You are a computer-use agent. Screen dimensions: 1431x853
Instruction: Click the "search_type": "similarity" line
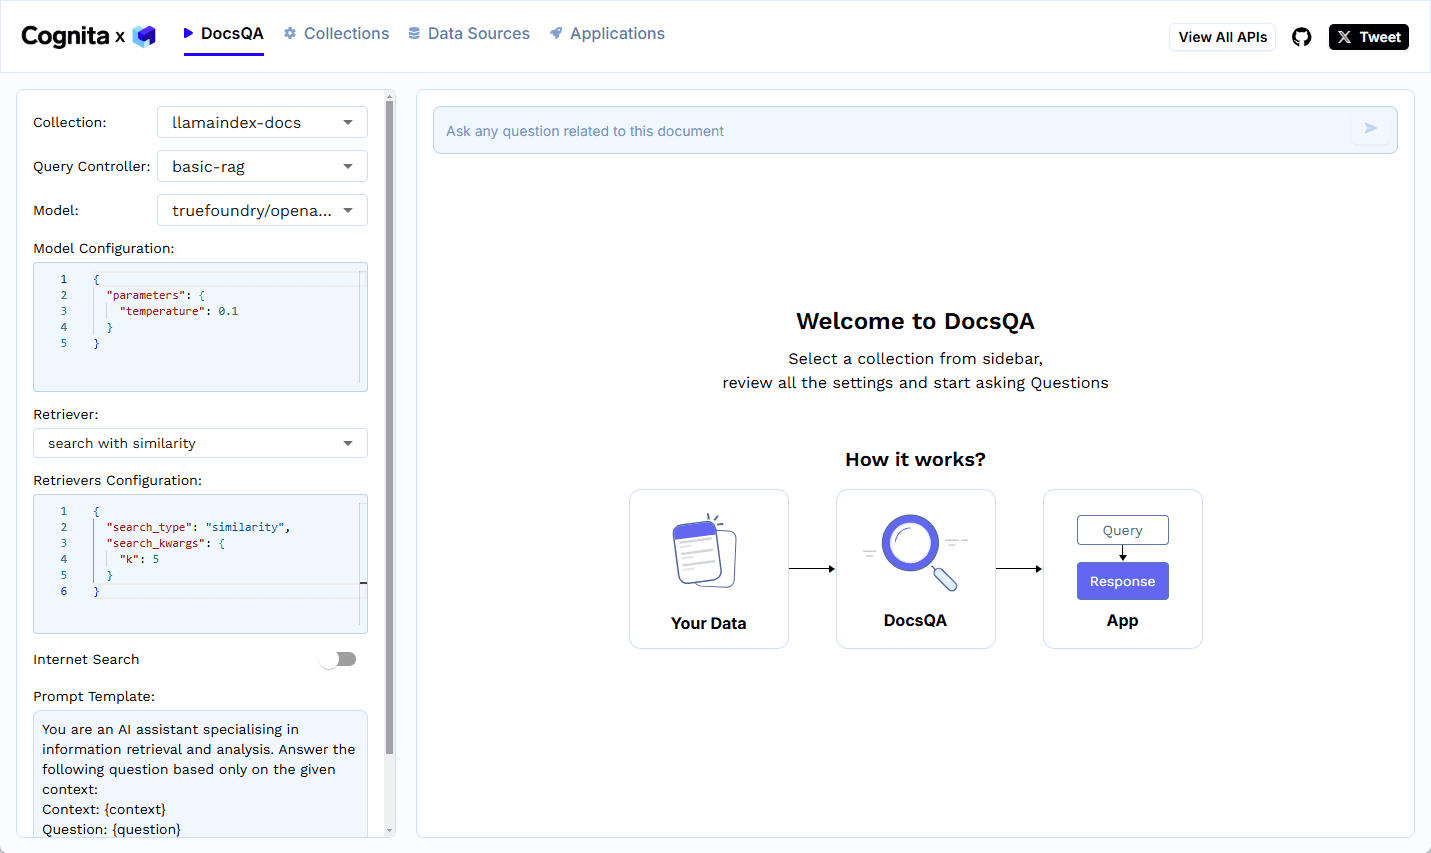click(198, 527)
